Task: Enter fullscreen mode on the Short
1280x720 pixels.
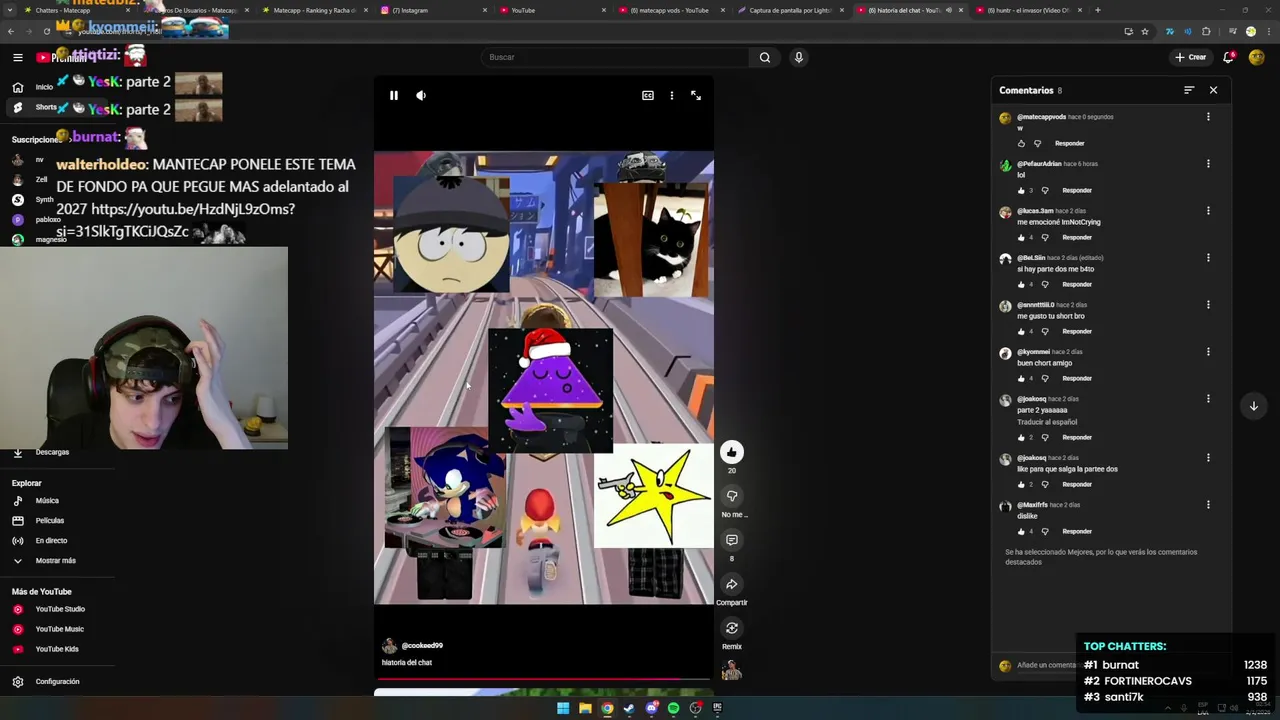Action: click(696, 96)
